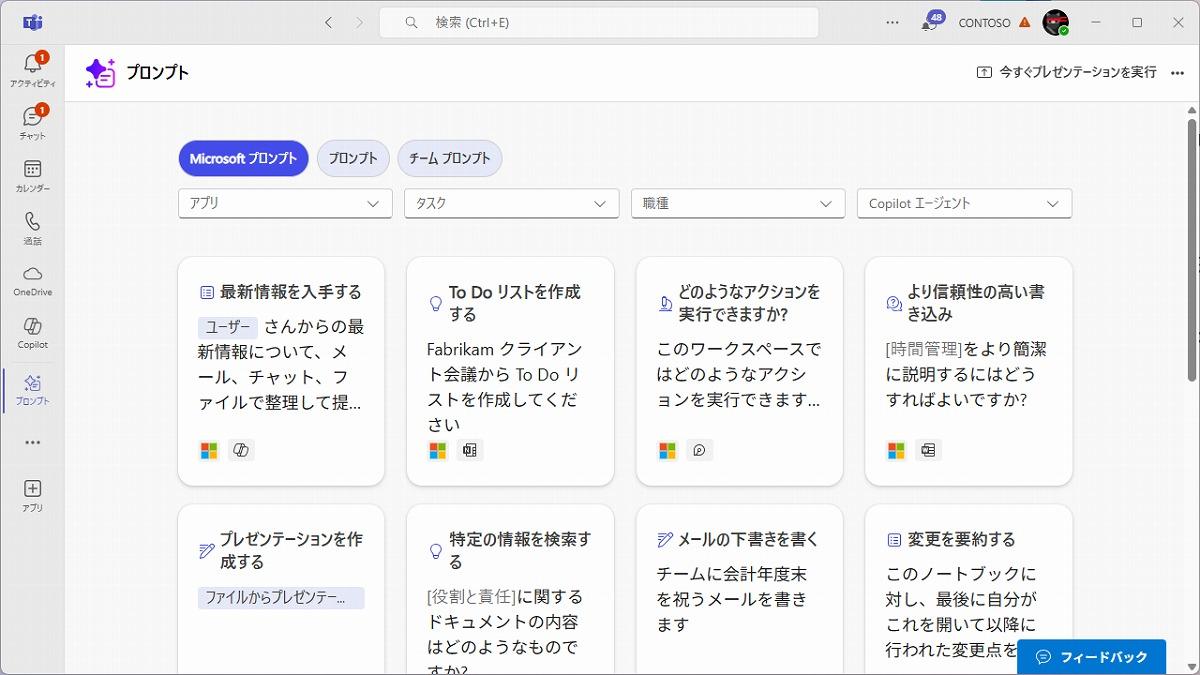Switch to the プロンプト filter tab
The image size is (1200, 675).
coord(352,158)
